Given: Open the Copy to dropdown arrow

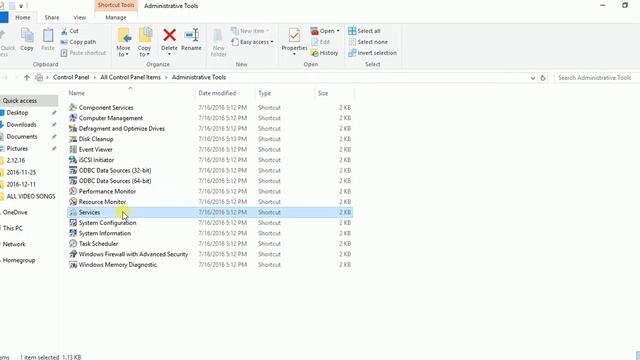Looking at the screenshot, I should 148,55.
